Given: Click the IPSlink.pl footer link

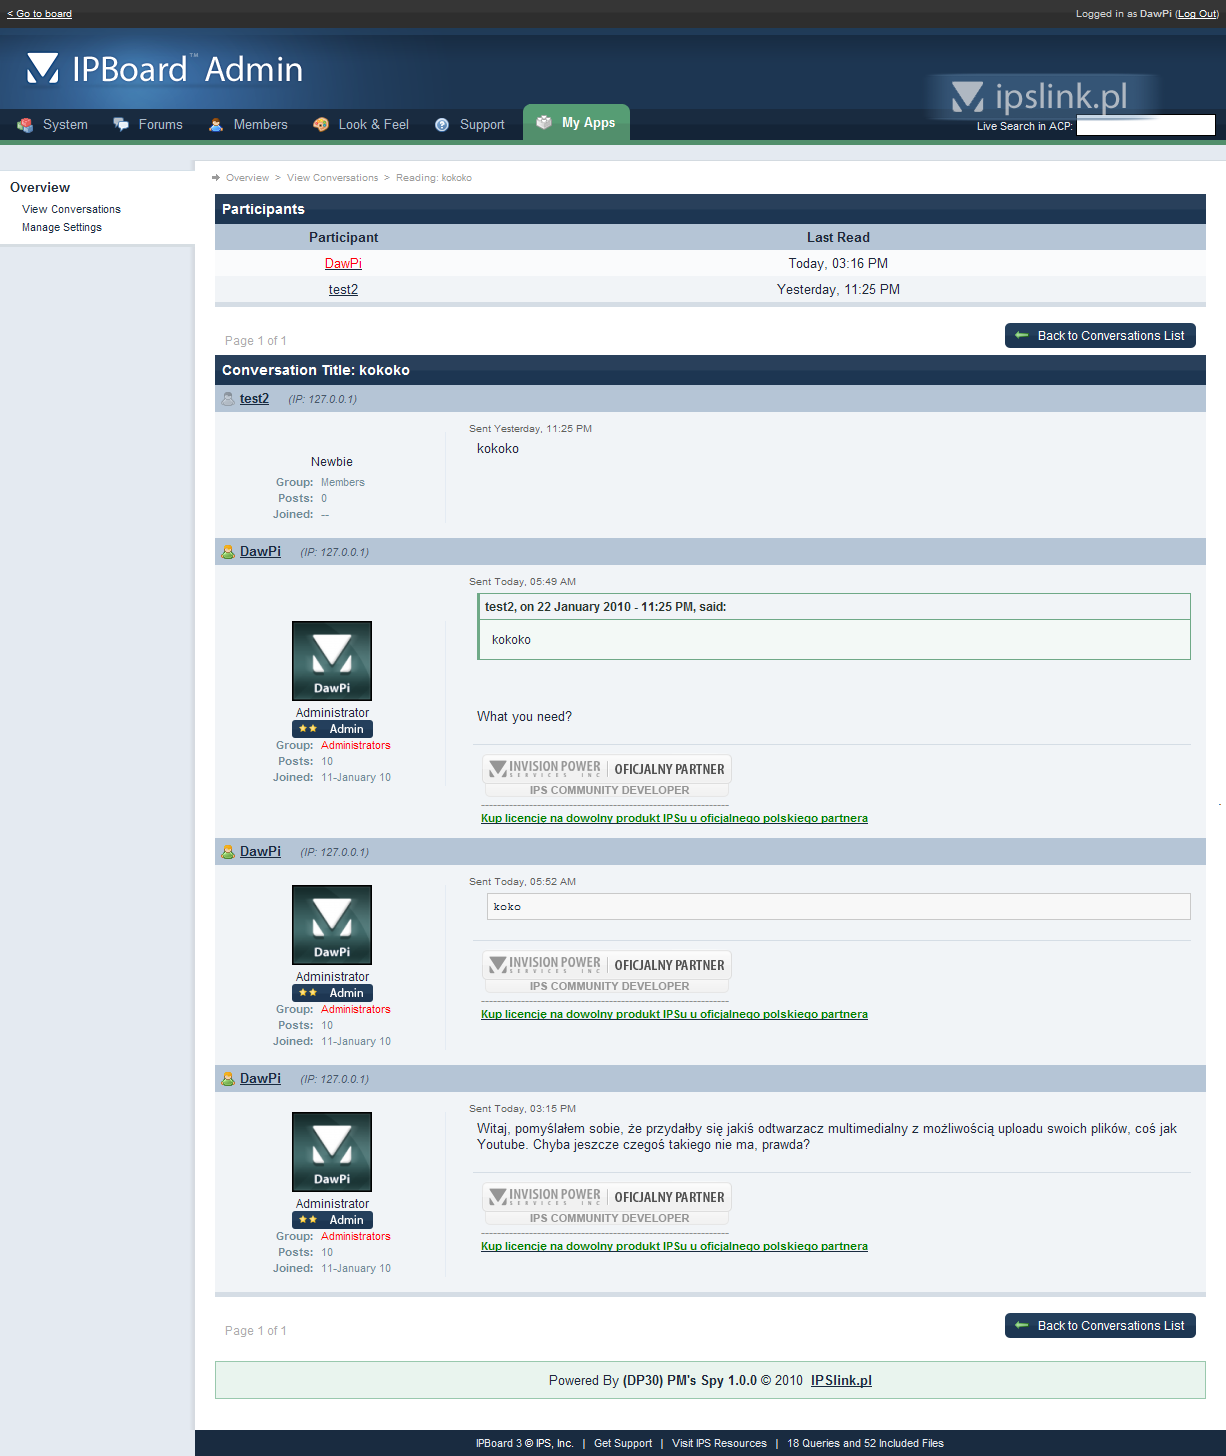Looking at the screenshot, I should coord(841,1380).
